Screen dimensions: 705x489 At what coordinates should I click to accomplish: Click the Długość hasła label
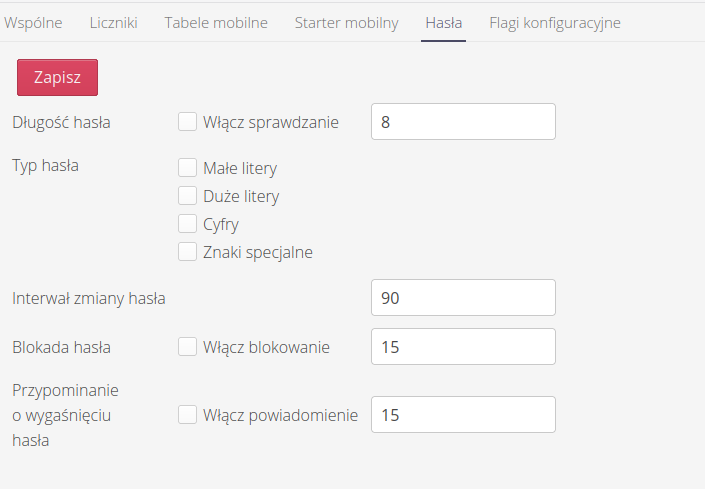(61, 123)
